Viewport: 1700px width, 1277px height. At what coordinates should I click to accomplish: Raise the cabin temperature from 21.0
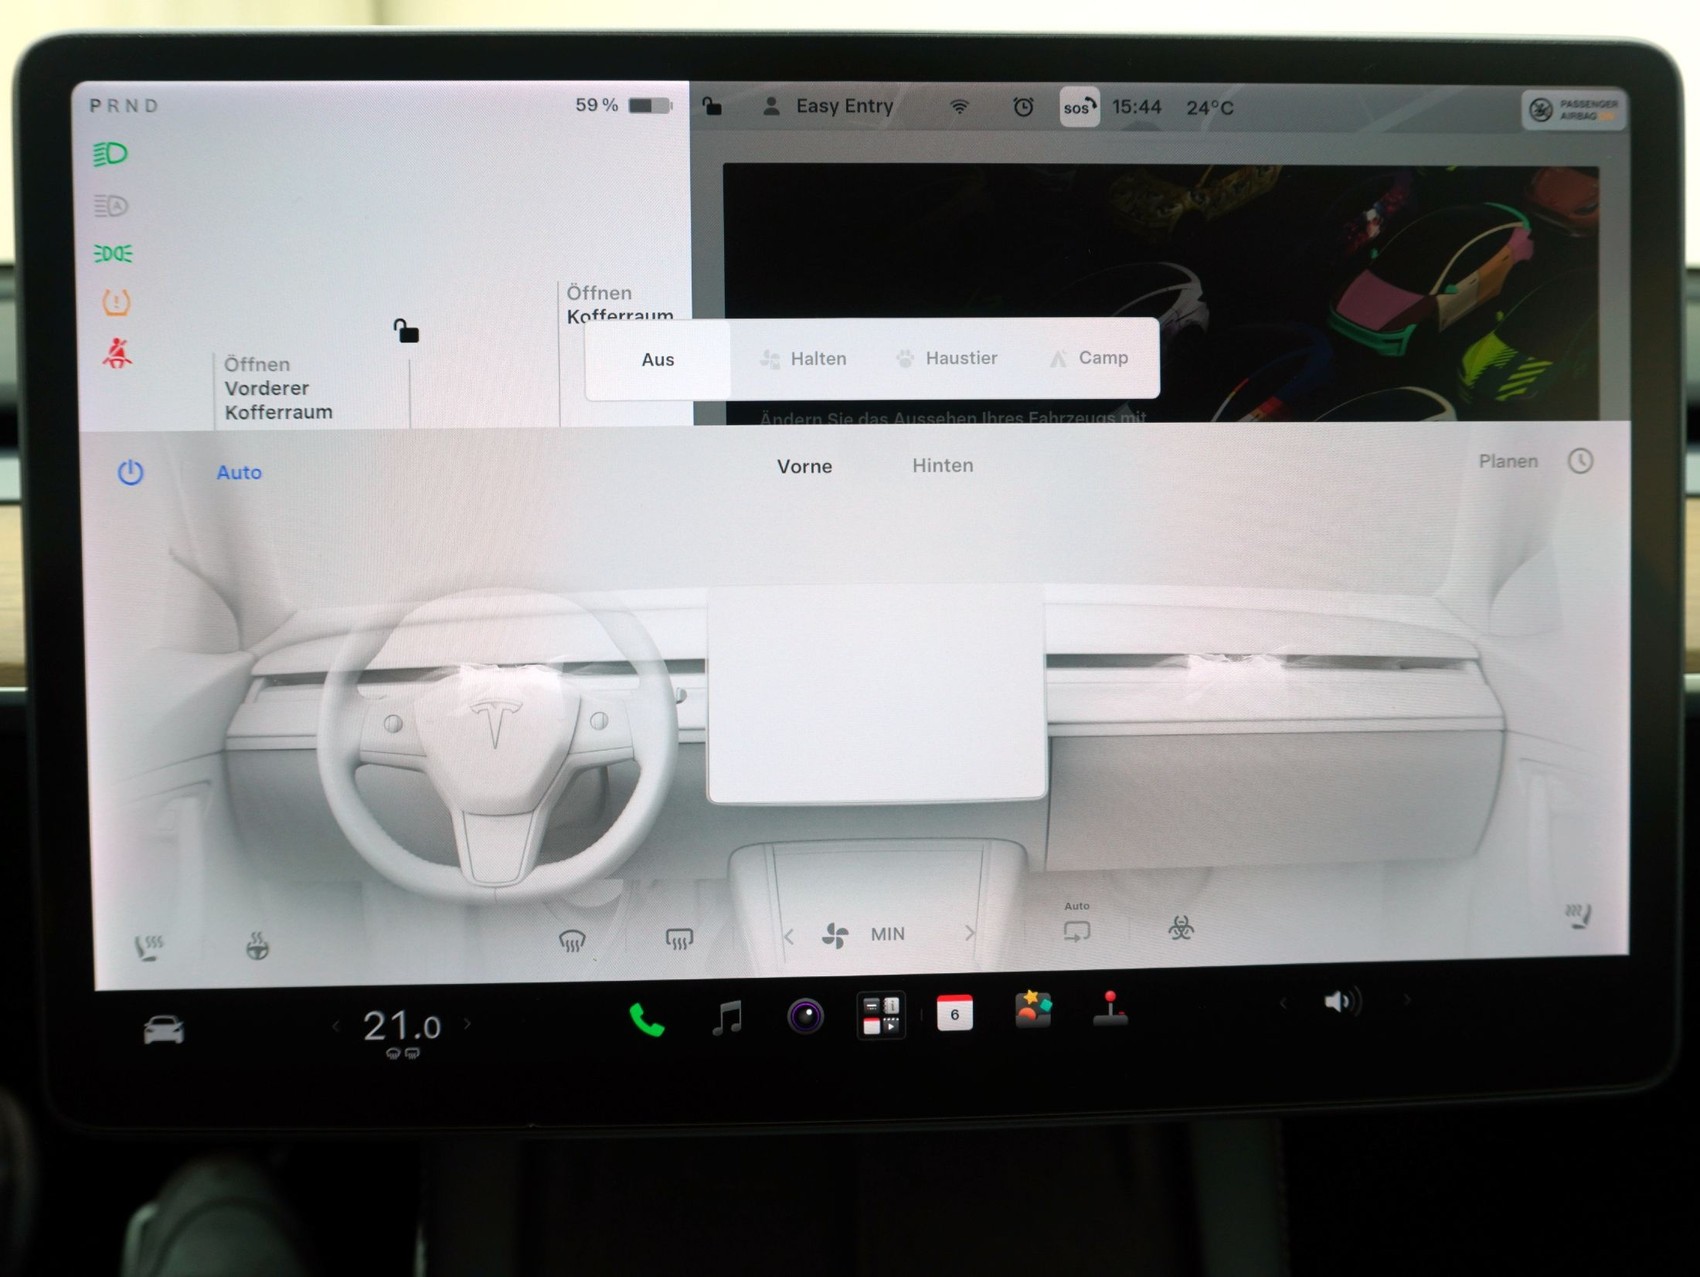(467, 1024)
